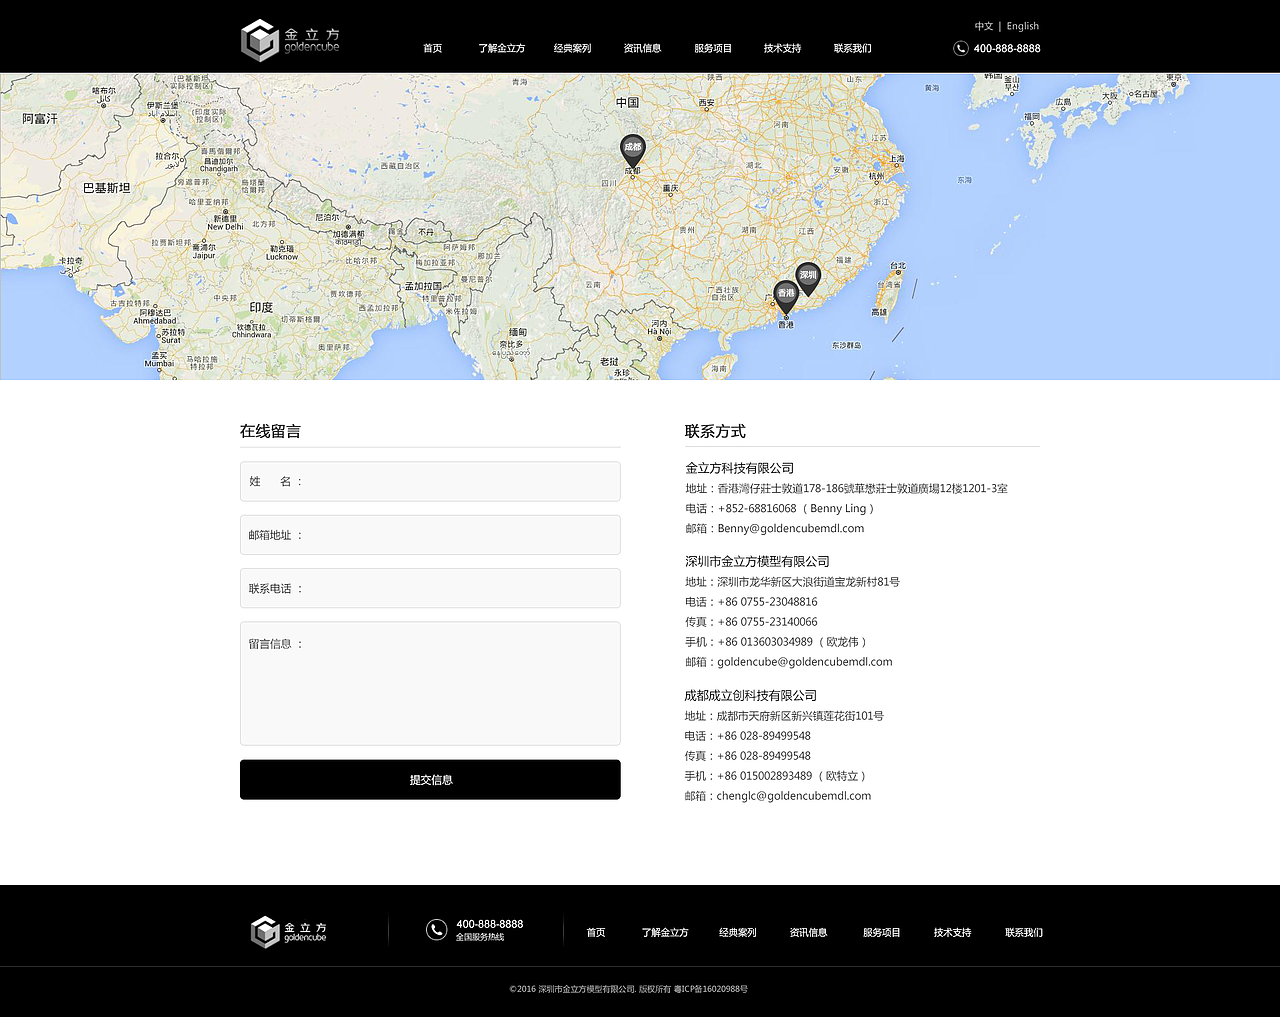The width and height of the screenshot is (1280, 1017).
Task: Click company name 金立方科技有限公司
Action: [x=739, y=468]
